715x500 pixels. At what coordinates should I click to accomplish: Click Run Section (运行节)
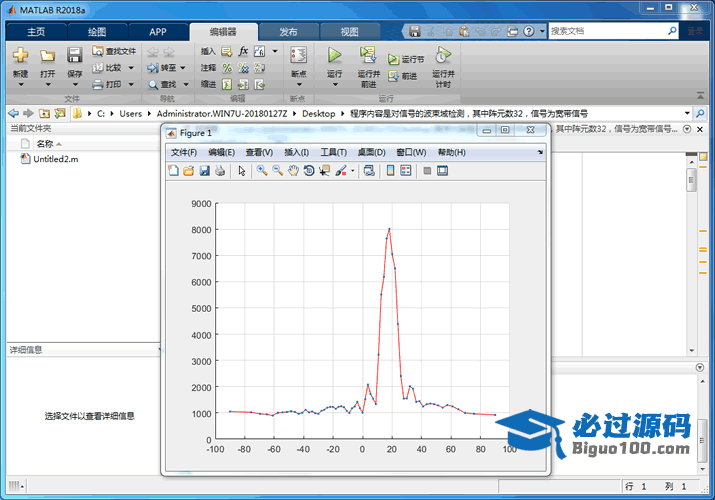(406, 59)
